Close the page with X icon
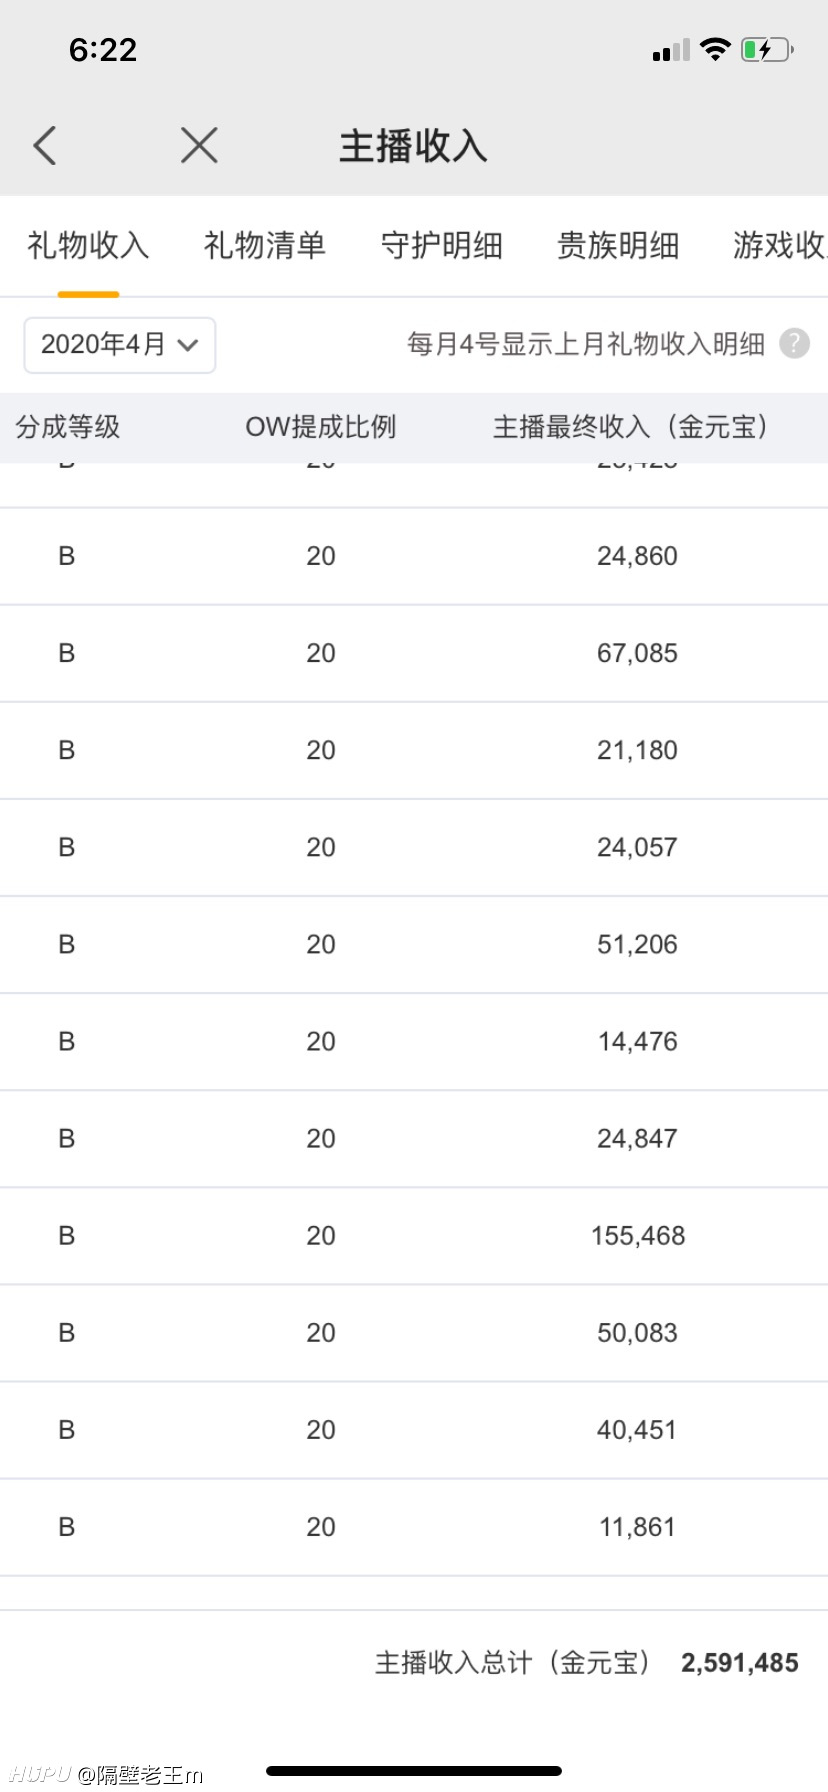This screenshot has height=1792, width=828. click(x=199, y=146)
